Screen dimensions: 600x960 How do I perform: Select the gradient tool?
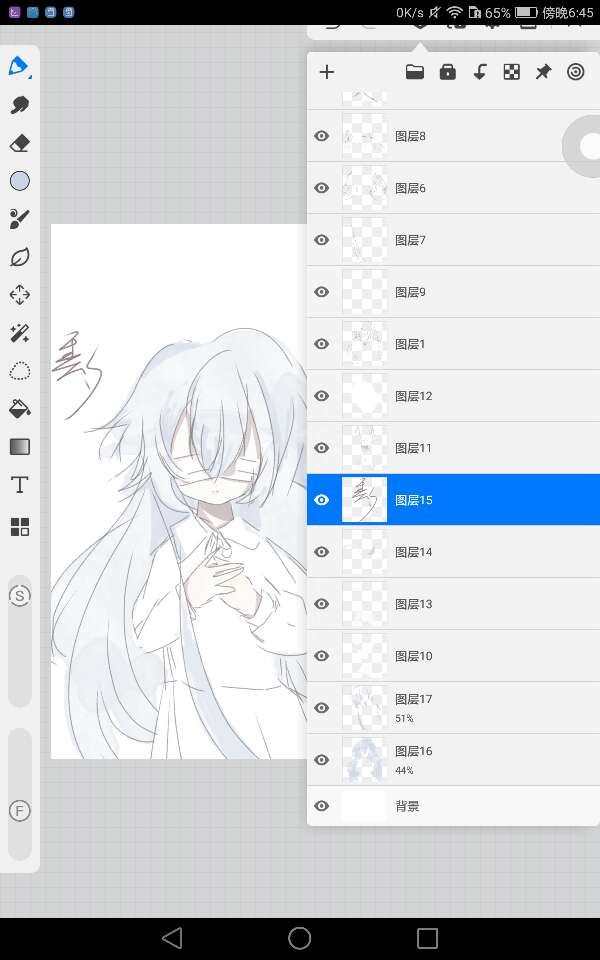19,446
